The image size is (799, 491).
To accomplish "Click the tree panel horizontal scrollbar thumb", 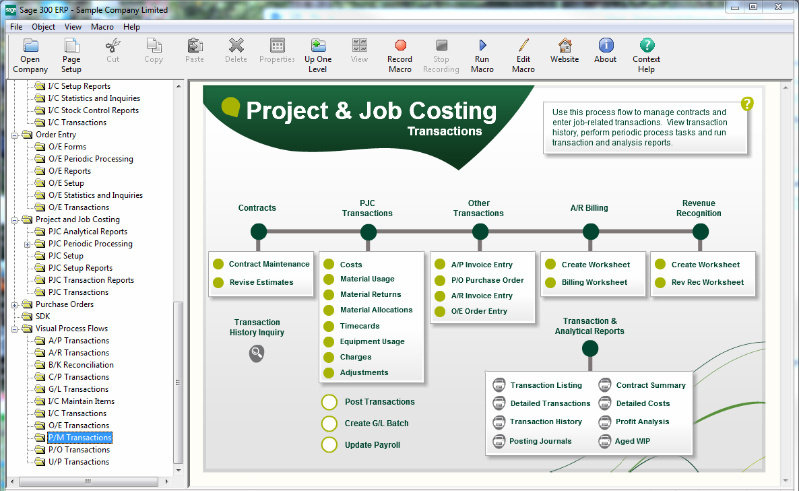I will (x=88, y=481).
